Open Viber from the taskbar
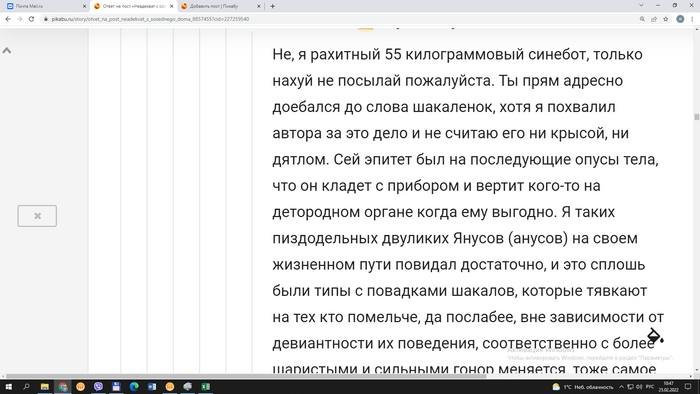 (98, 386)
